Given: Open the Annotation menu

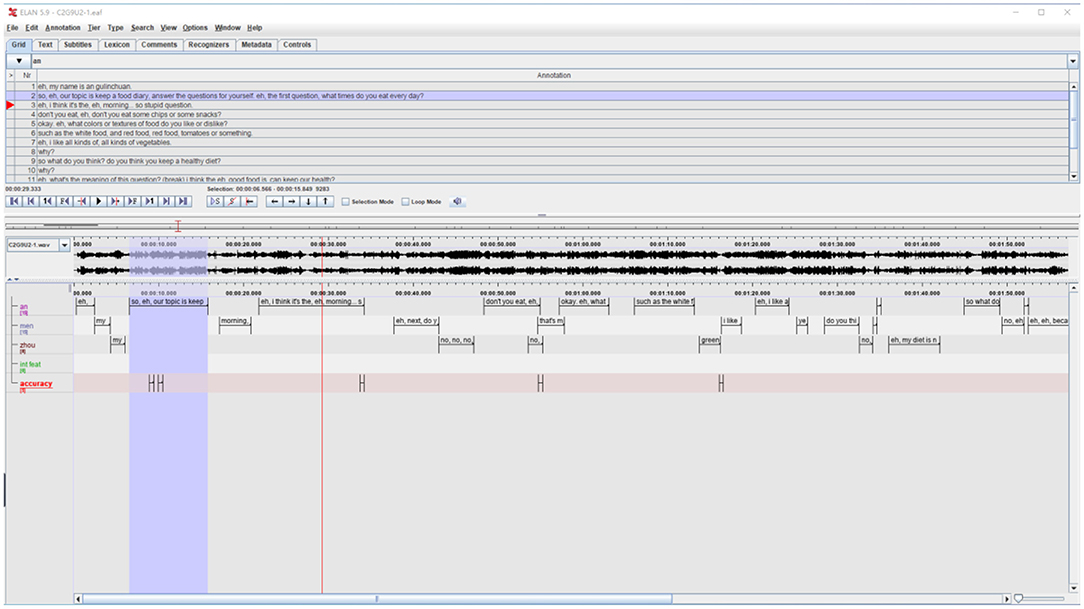Looking at the screenshot, I should point(63,28).
